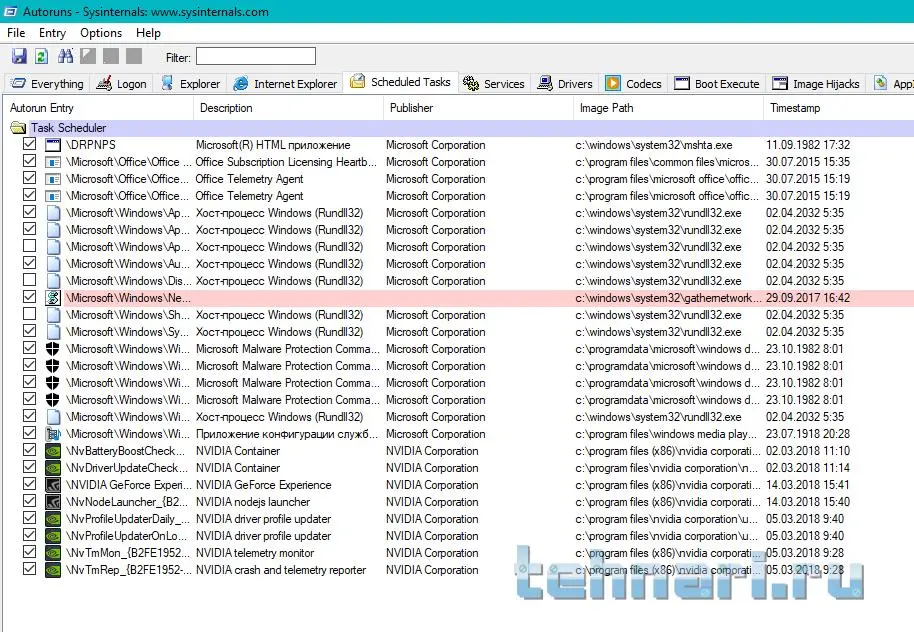Sort by Timestamp column header
This screenshot has height=632, width=914.
(x=839, y=108)
